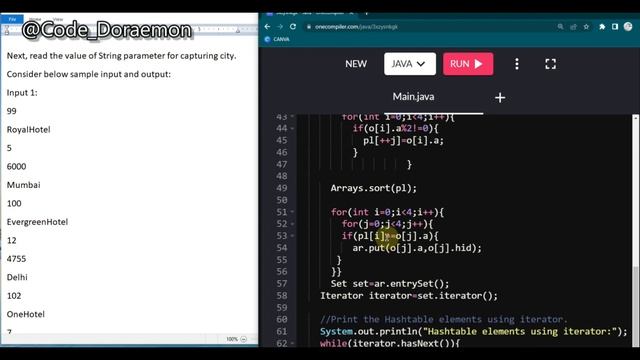Image resolution: width=640 pixels, height=360 pixels.
Task: Collapse code fold at line 53
Action: (293, 236)
